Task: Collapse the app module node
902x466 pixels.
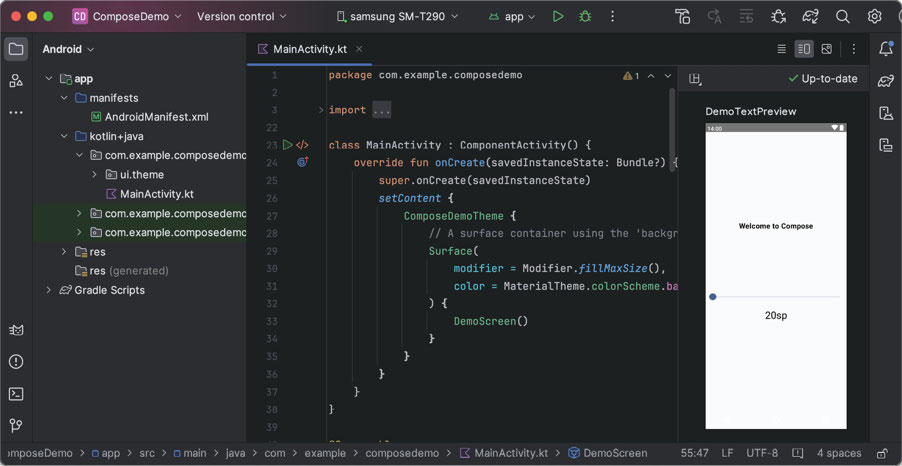Action: [x=49, y=79]
